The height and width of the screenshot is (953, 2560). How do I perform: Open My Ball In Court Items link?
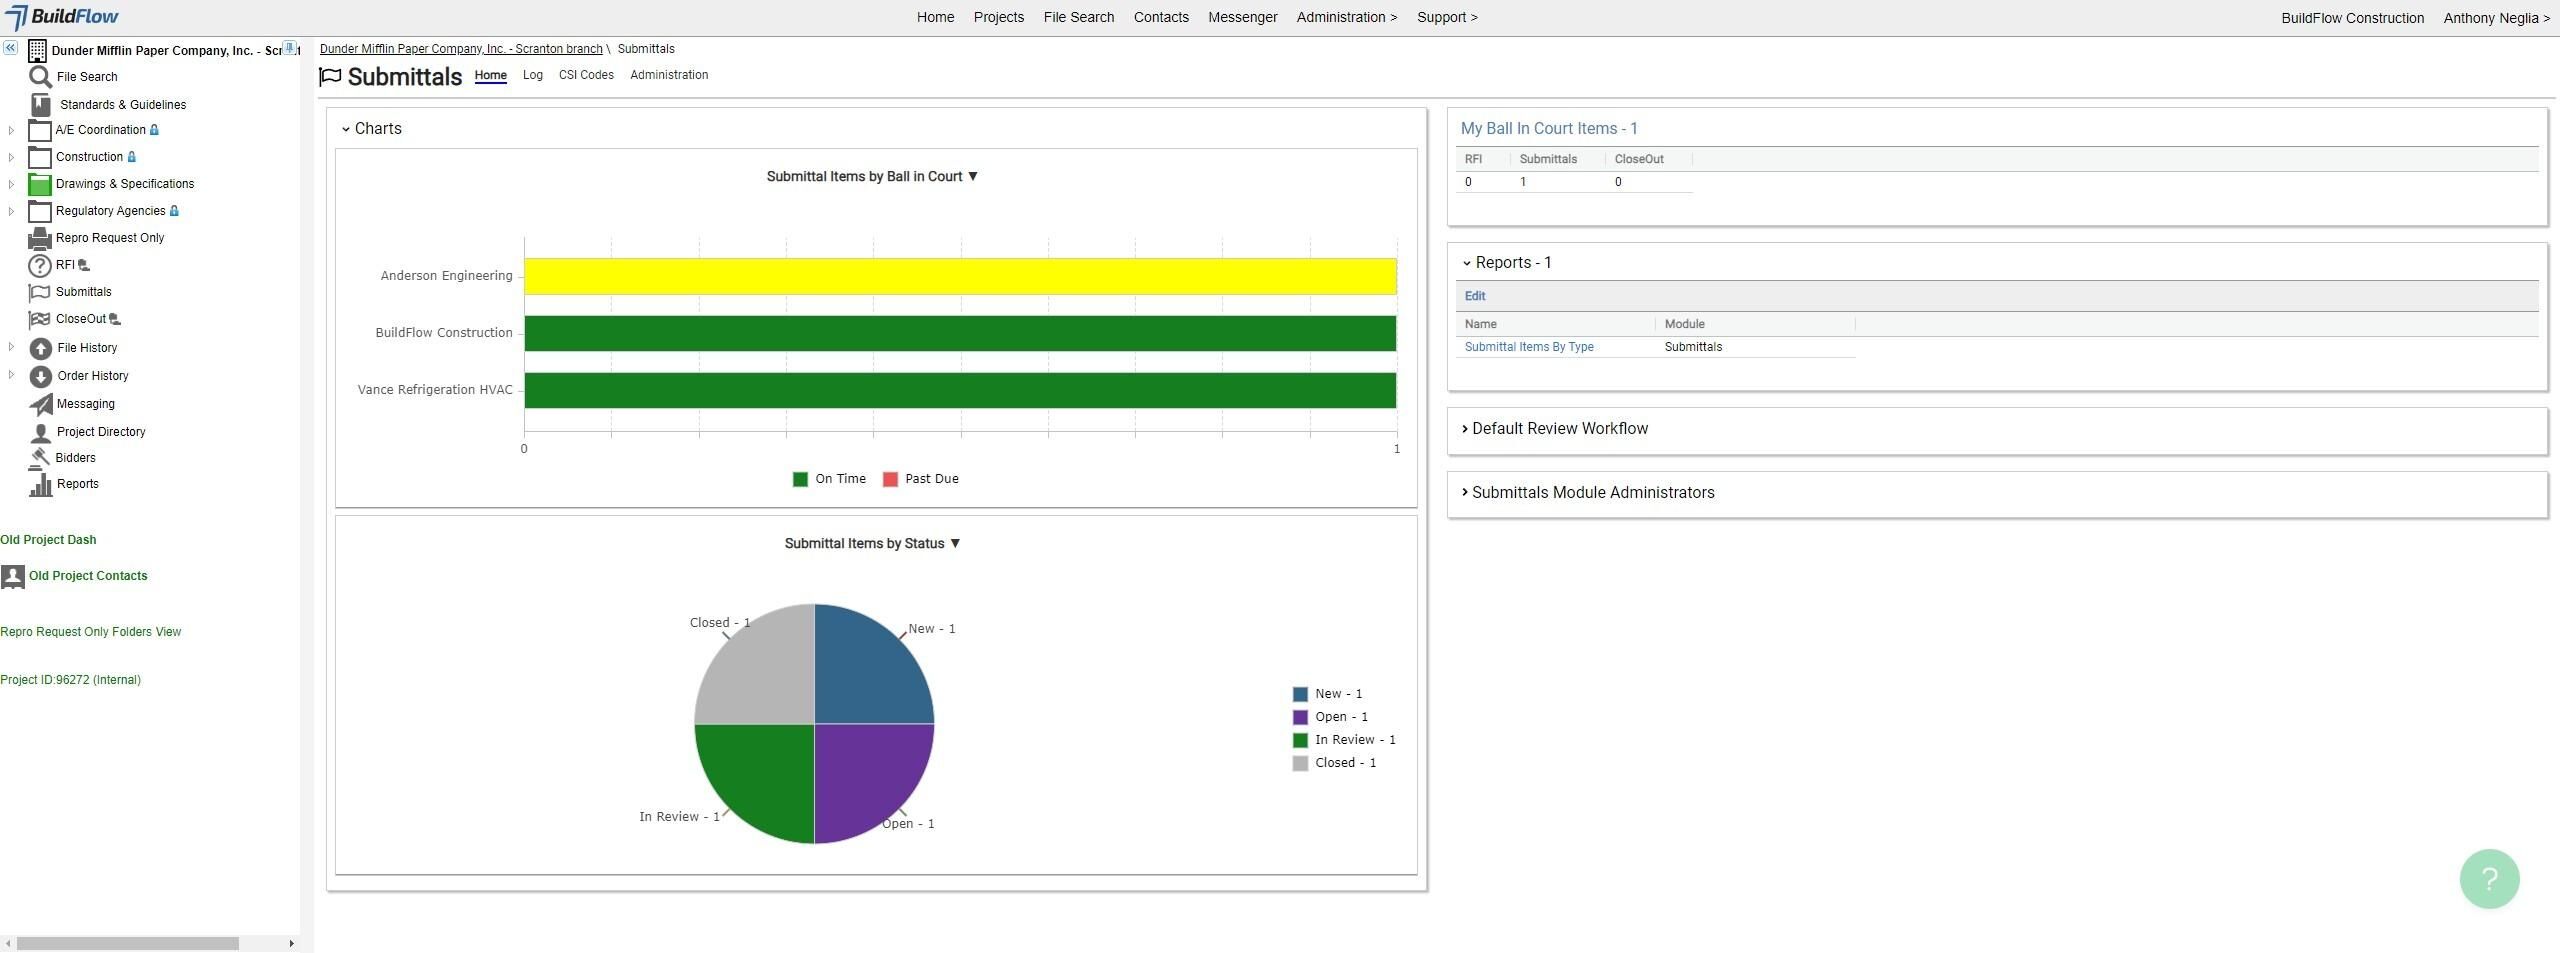[x=1549, y=129]
